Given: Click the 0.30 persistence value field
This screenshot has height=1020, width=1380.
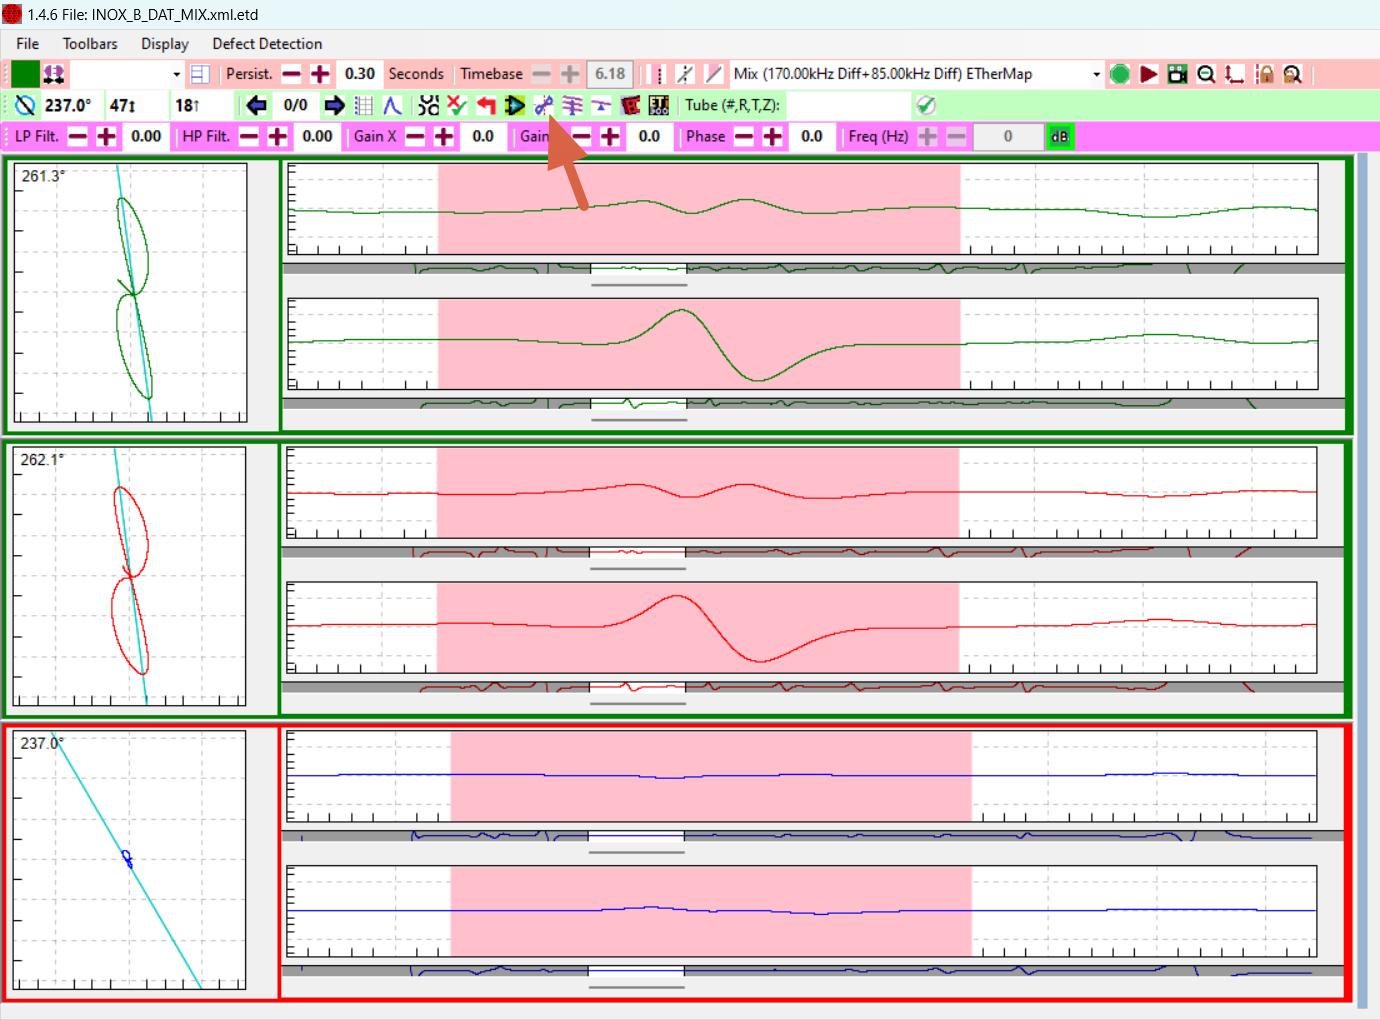Looking at the screenshot, I should (x=360, y=74).
